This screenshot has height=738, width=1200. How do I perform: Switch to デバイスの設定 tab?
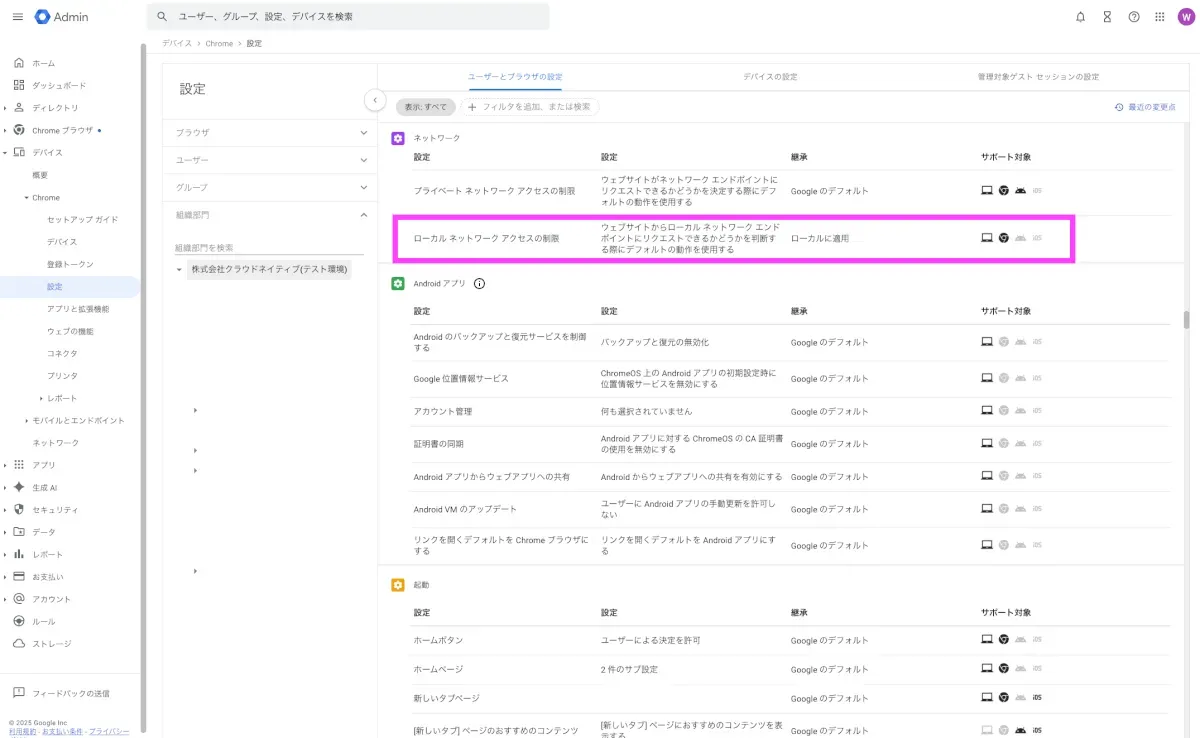(x=769, y=77)
